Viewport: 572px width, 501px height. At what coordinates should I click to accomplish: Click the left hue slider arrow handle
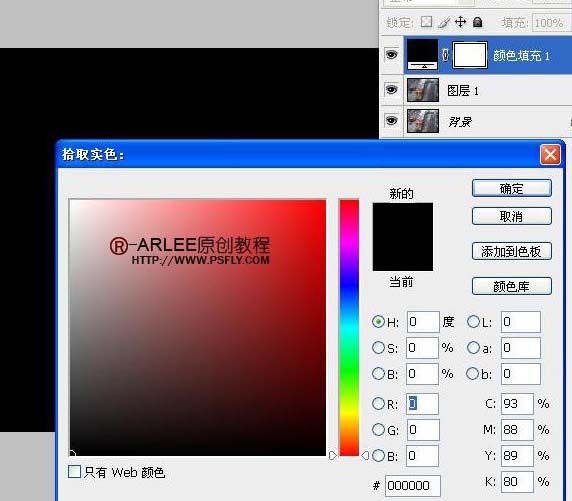pyautogui.click(x=332, y=455)
